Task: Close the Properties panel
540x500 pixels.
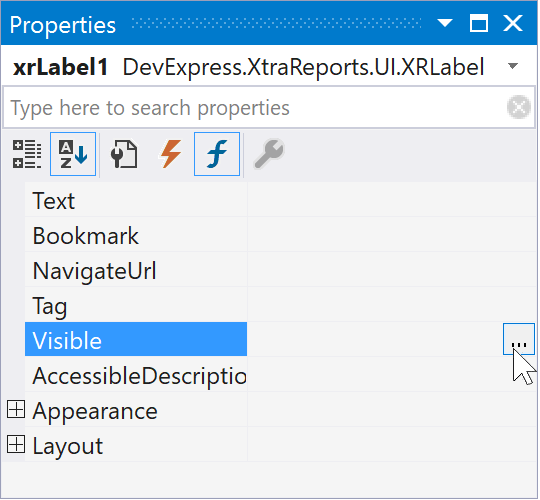Action: coord(513,23)
